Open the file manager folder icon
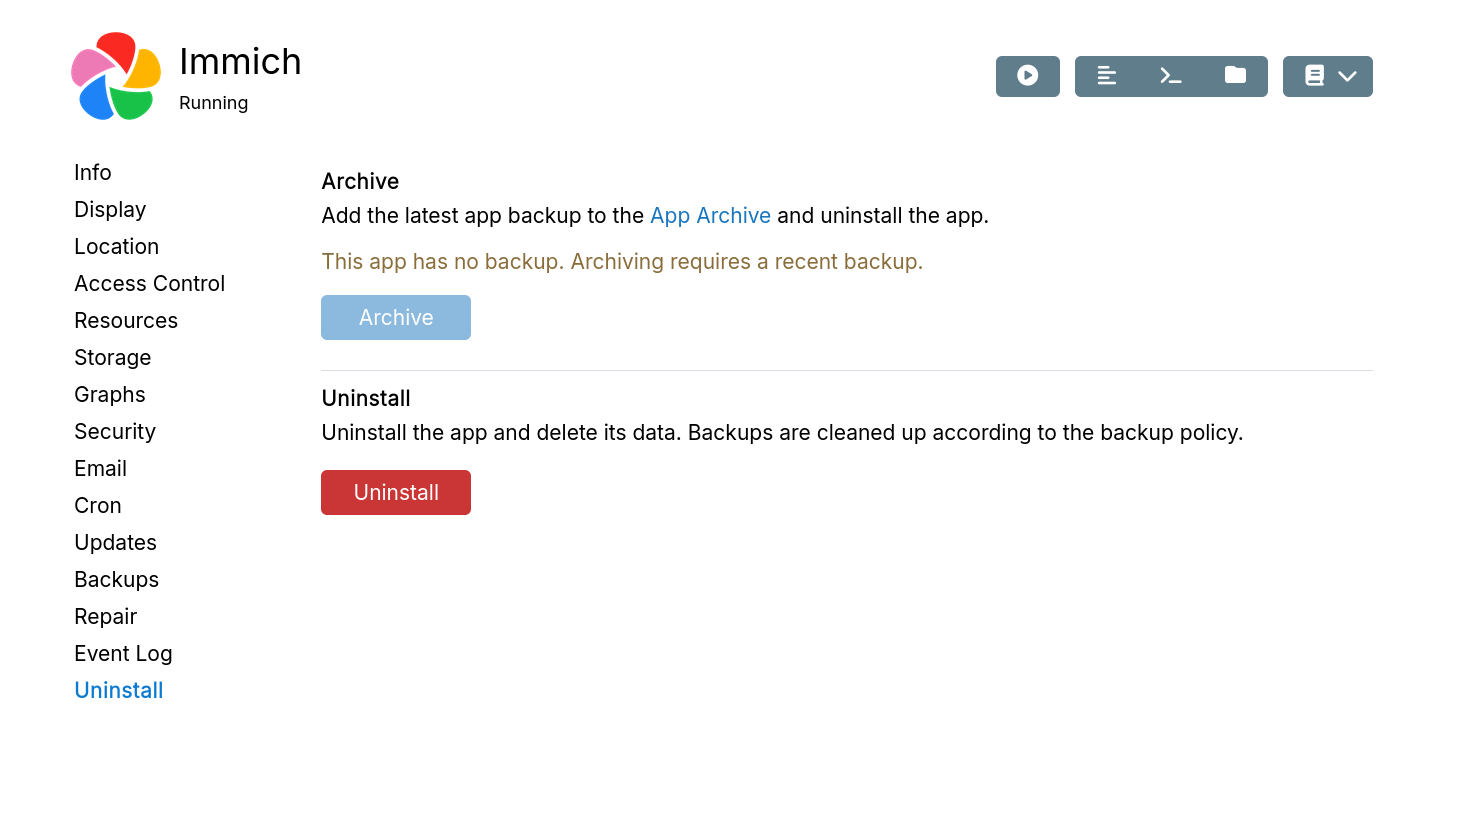 point(1235,76)
